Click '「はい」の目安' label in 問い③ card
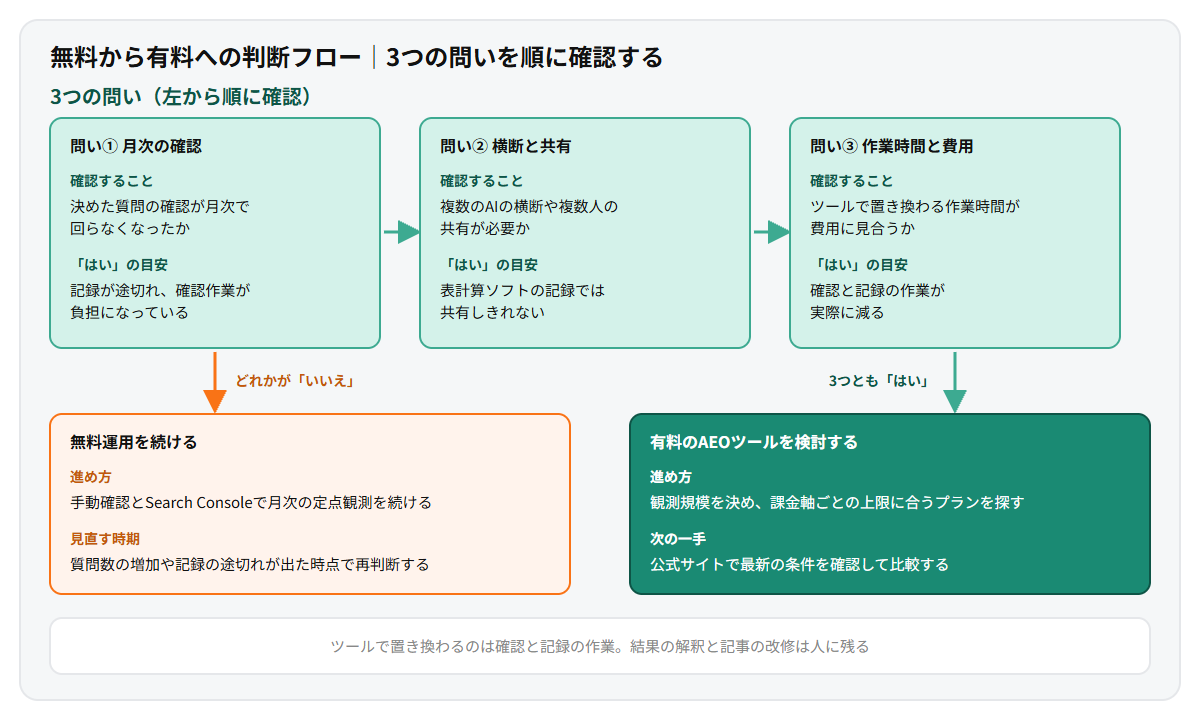The height and width of the screenshot is (720, 1200). click(x=859, y=265)
